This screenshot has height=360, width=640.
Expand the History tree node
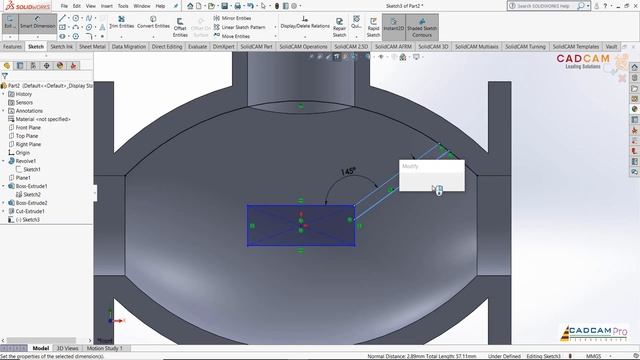pos(3,94)
